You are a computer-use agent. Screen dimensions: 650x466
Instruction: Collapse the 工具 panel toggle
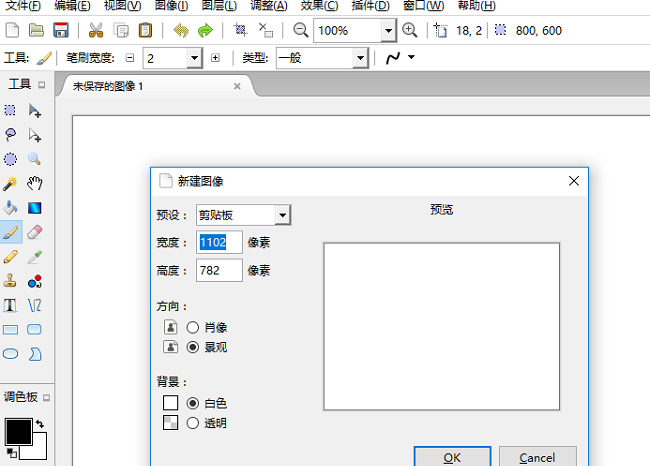point(41,85)
